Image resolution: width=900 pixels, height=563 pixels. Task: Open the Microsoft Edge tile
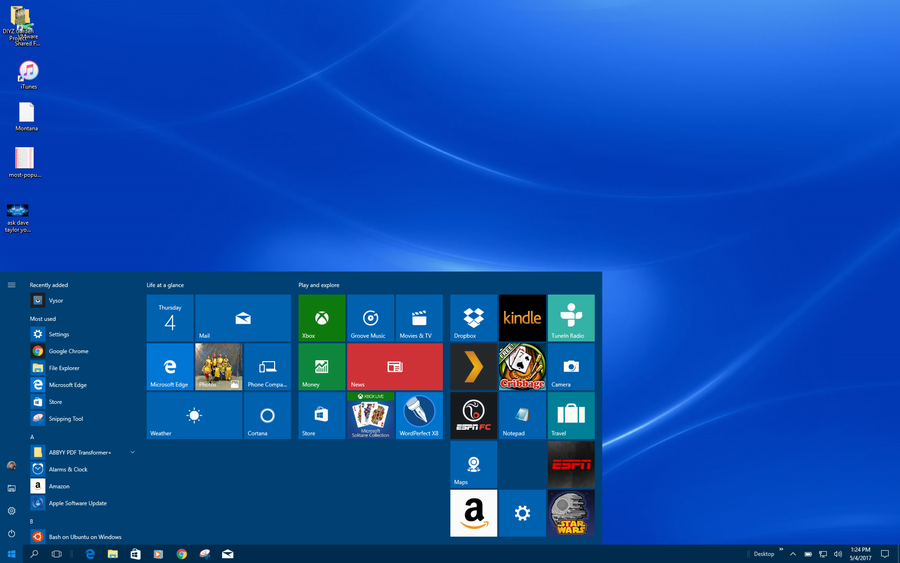[170, 367]
